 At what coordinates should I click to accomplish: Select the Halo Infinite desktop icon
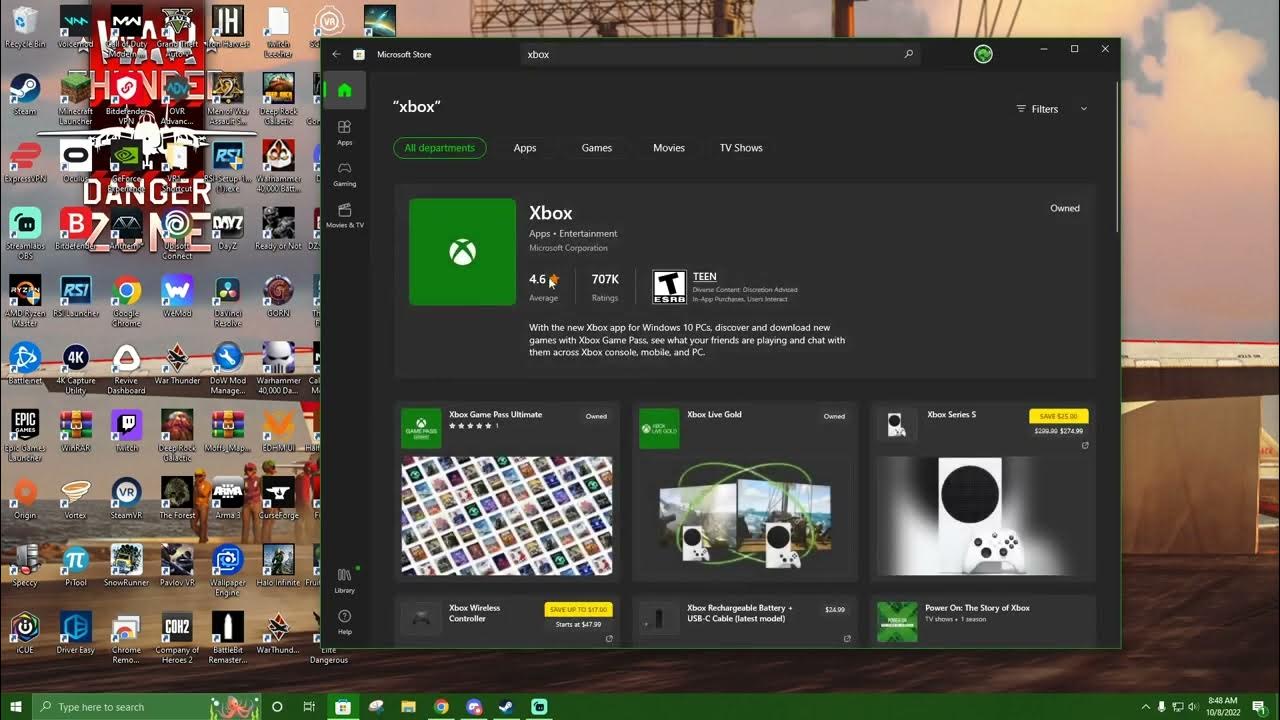click(279, 566)
